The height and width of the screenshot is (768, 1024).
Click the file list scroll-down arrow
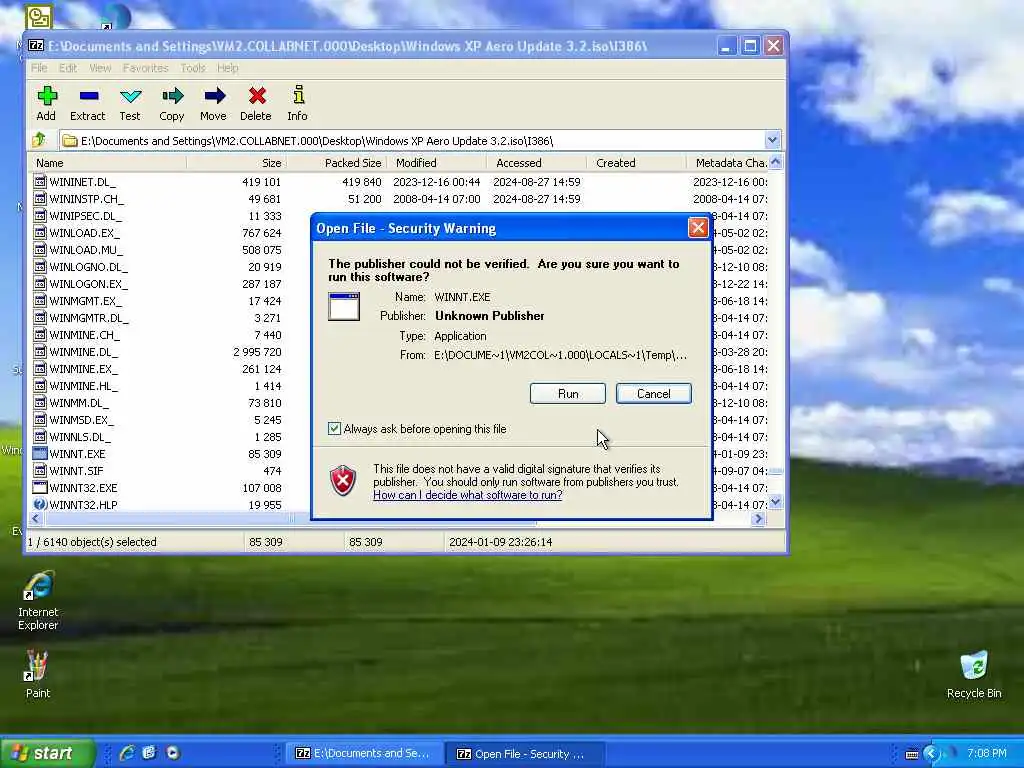pos(775,502)
